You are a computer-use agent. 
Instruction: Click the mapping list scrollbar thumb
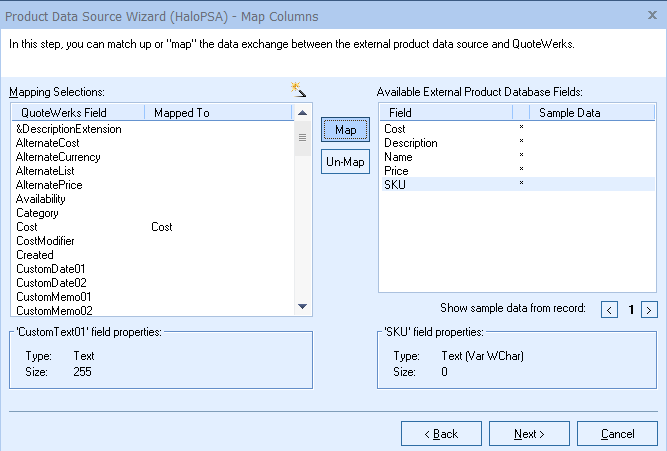click(303, 140)
